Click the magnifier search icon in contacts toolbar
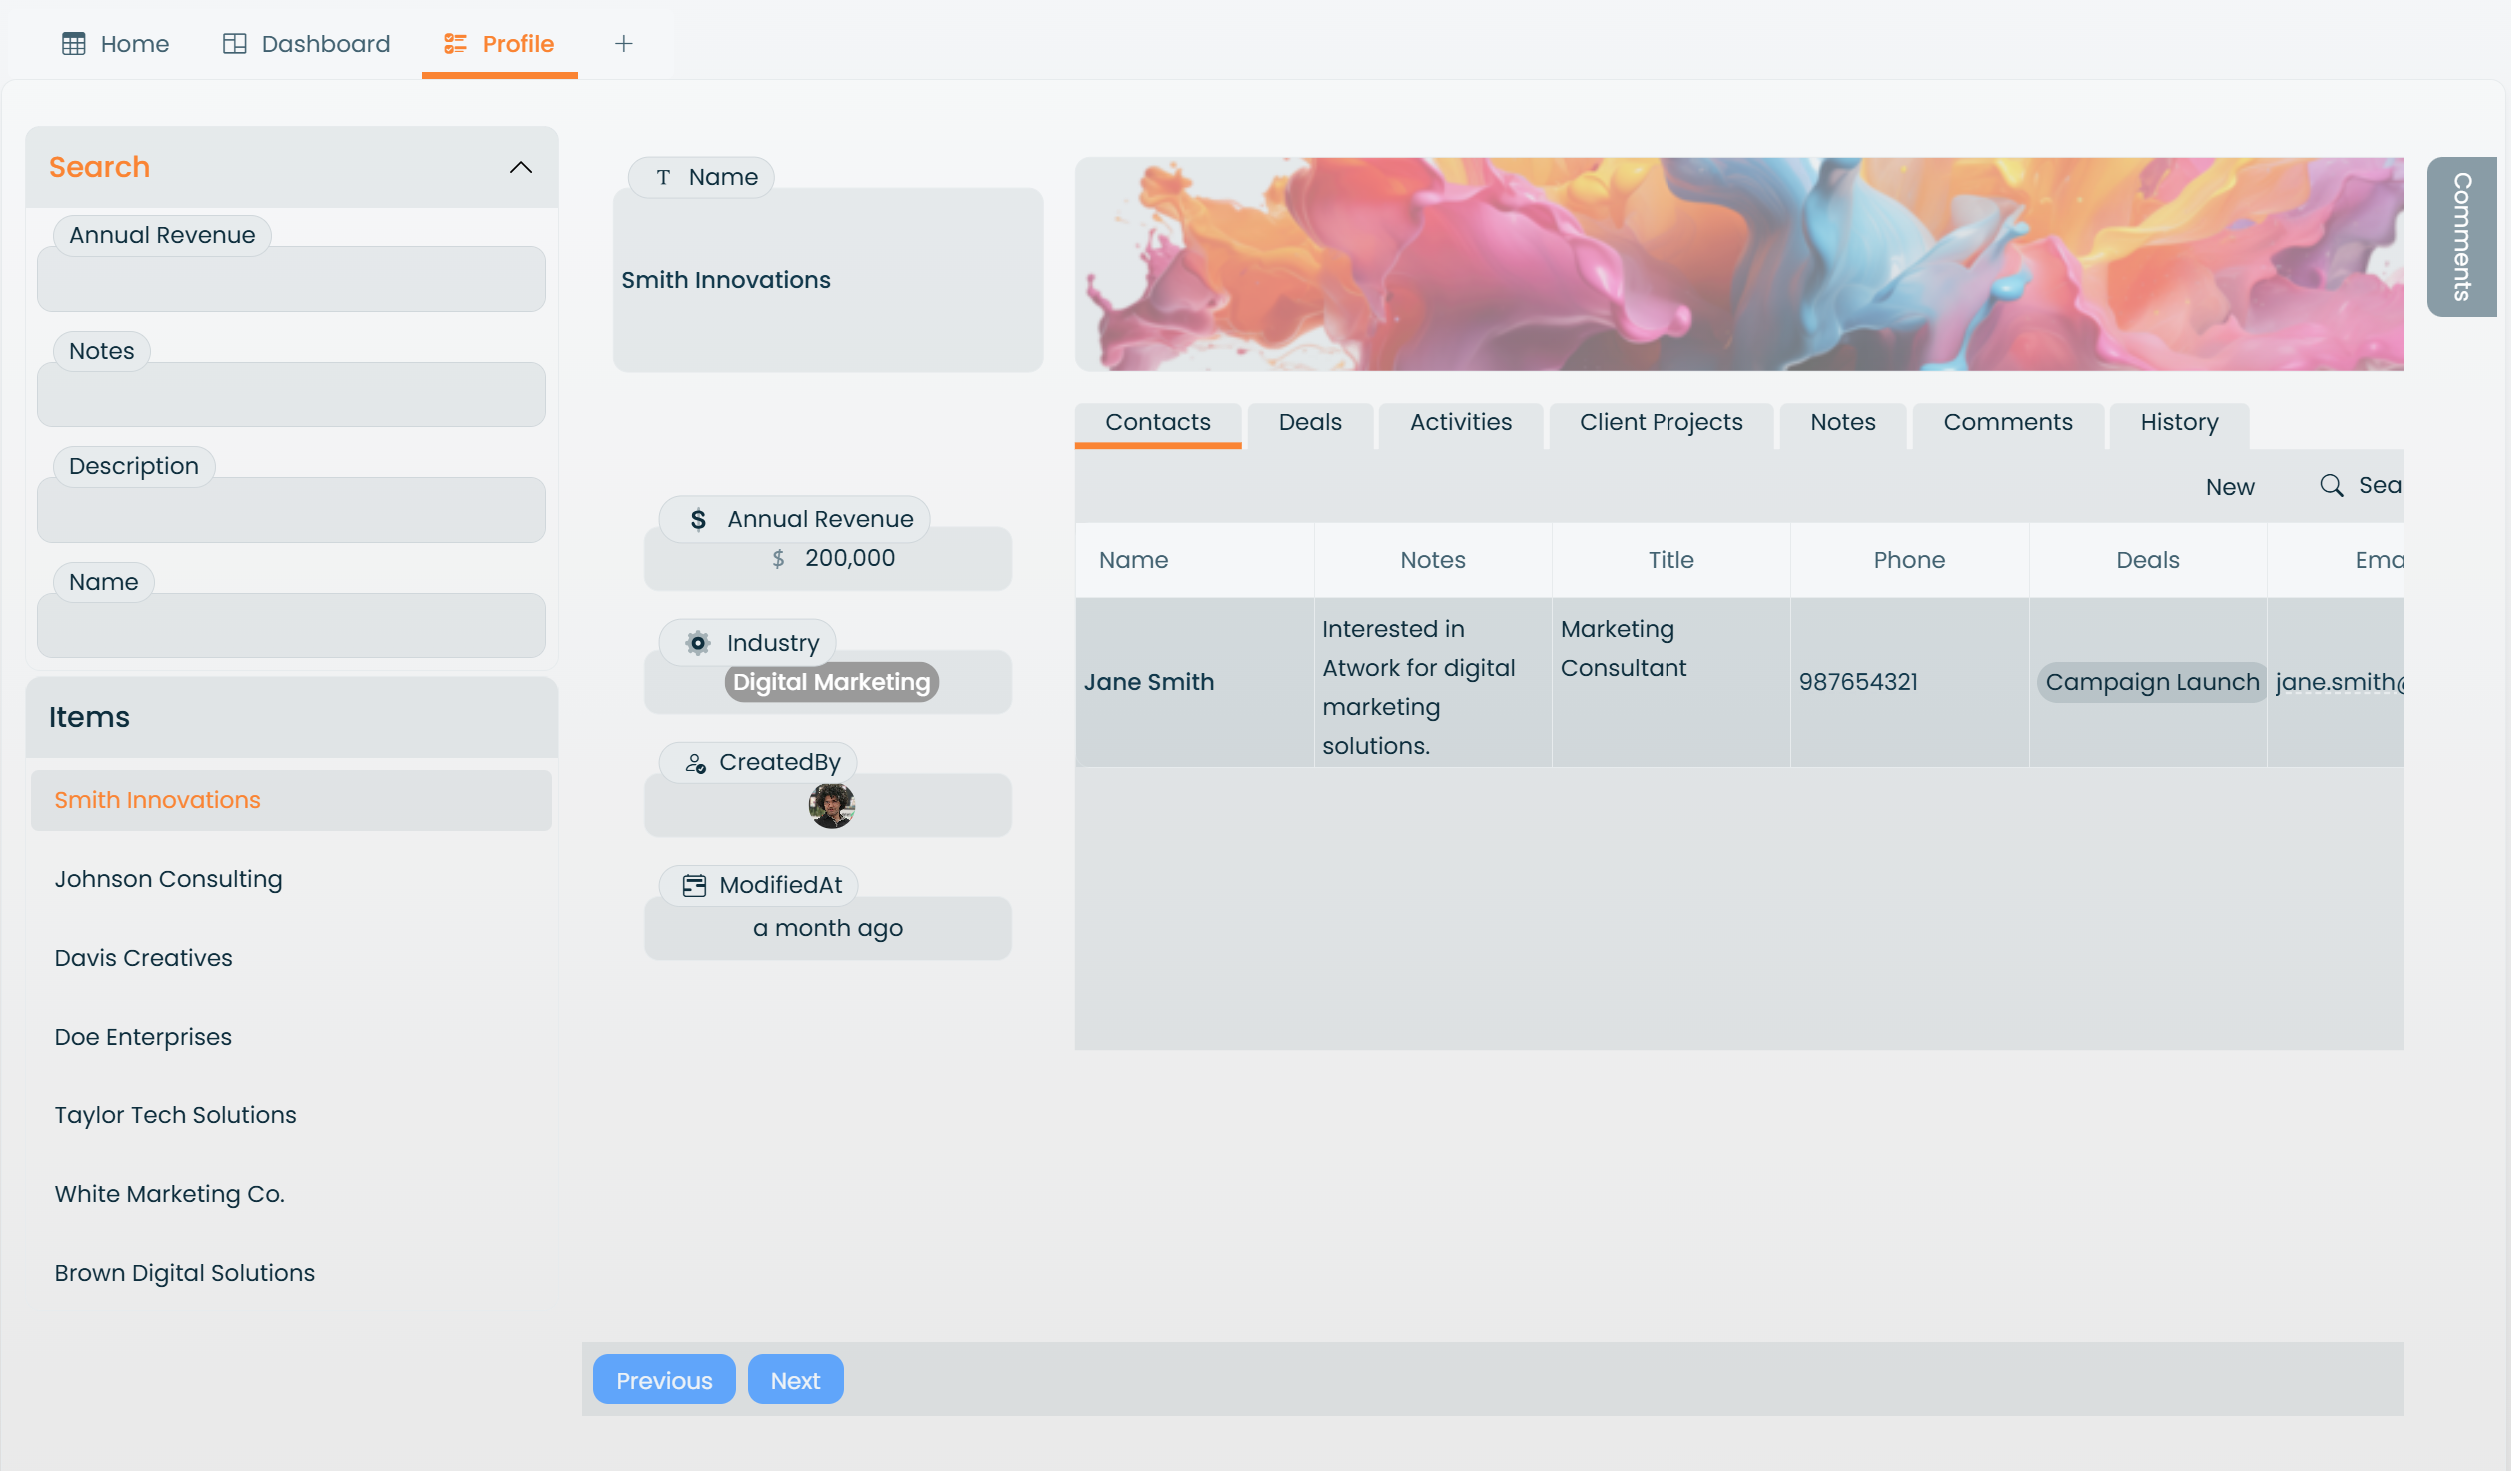The width and height of the screenshot is (2511, 1471). [x=2331, y=486]
